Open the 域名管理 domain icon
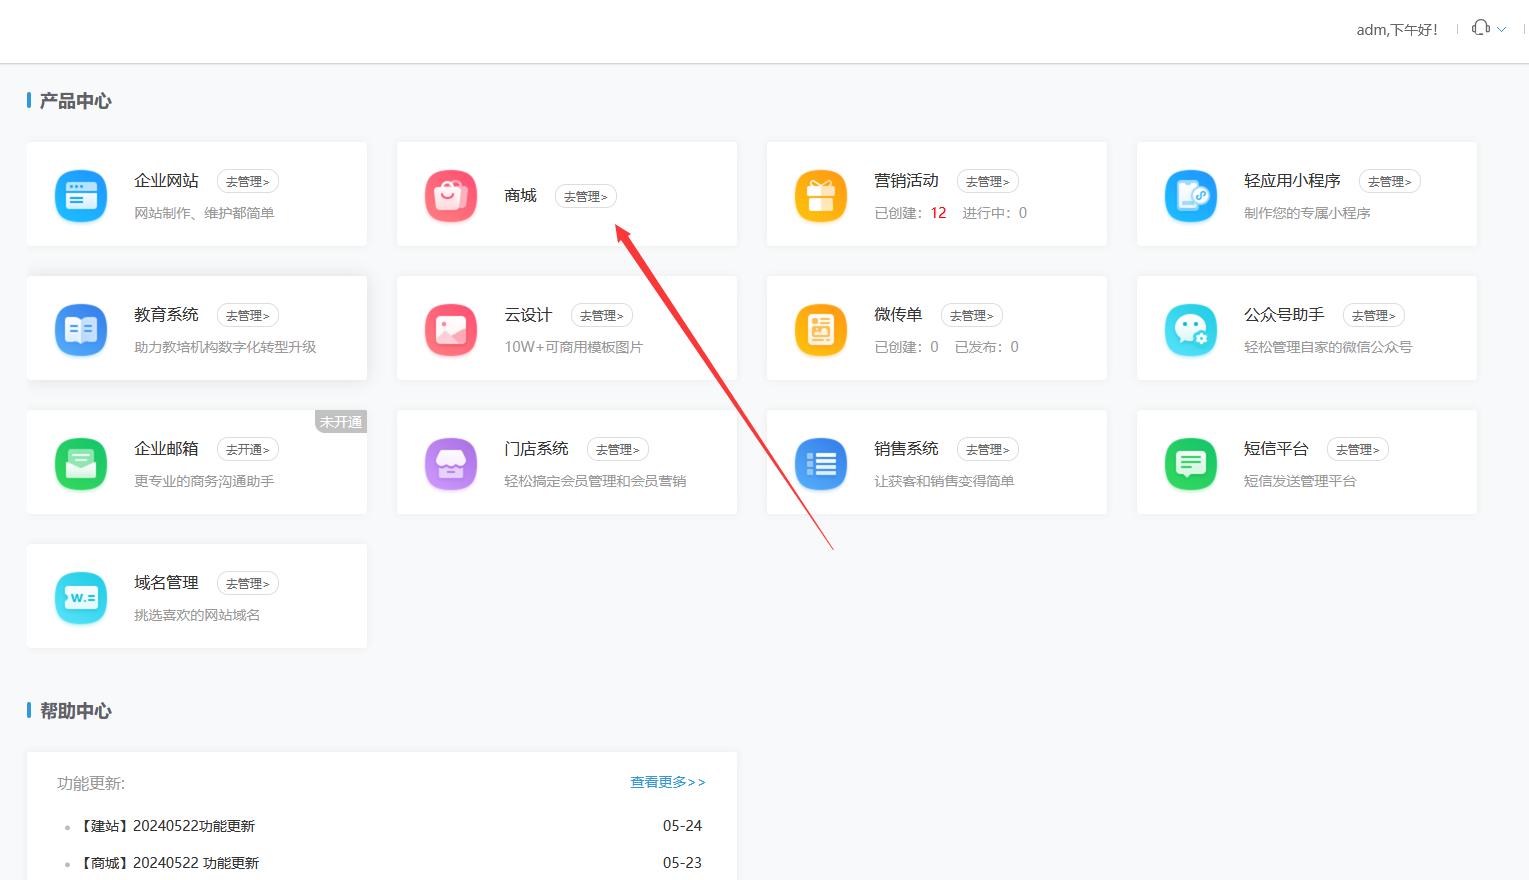Screen dimensions: 1529x880 pyautogui.click(x=80, y=598)
